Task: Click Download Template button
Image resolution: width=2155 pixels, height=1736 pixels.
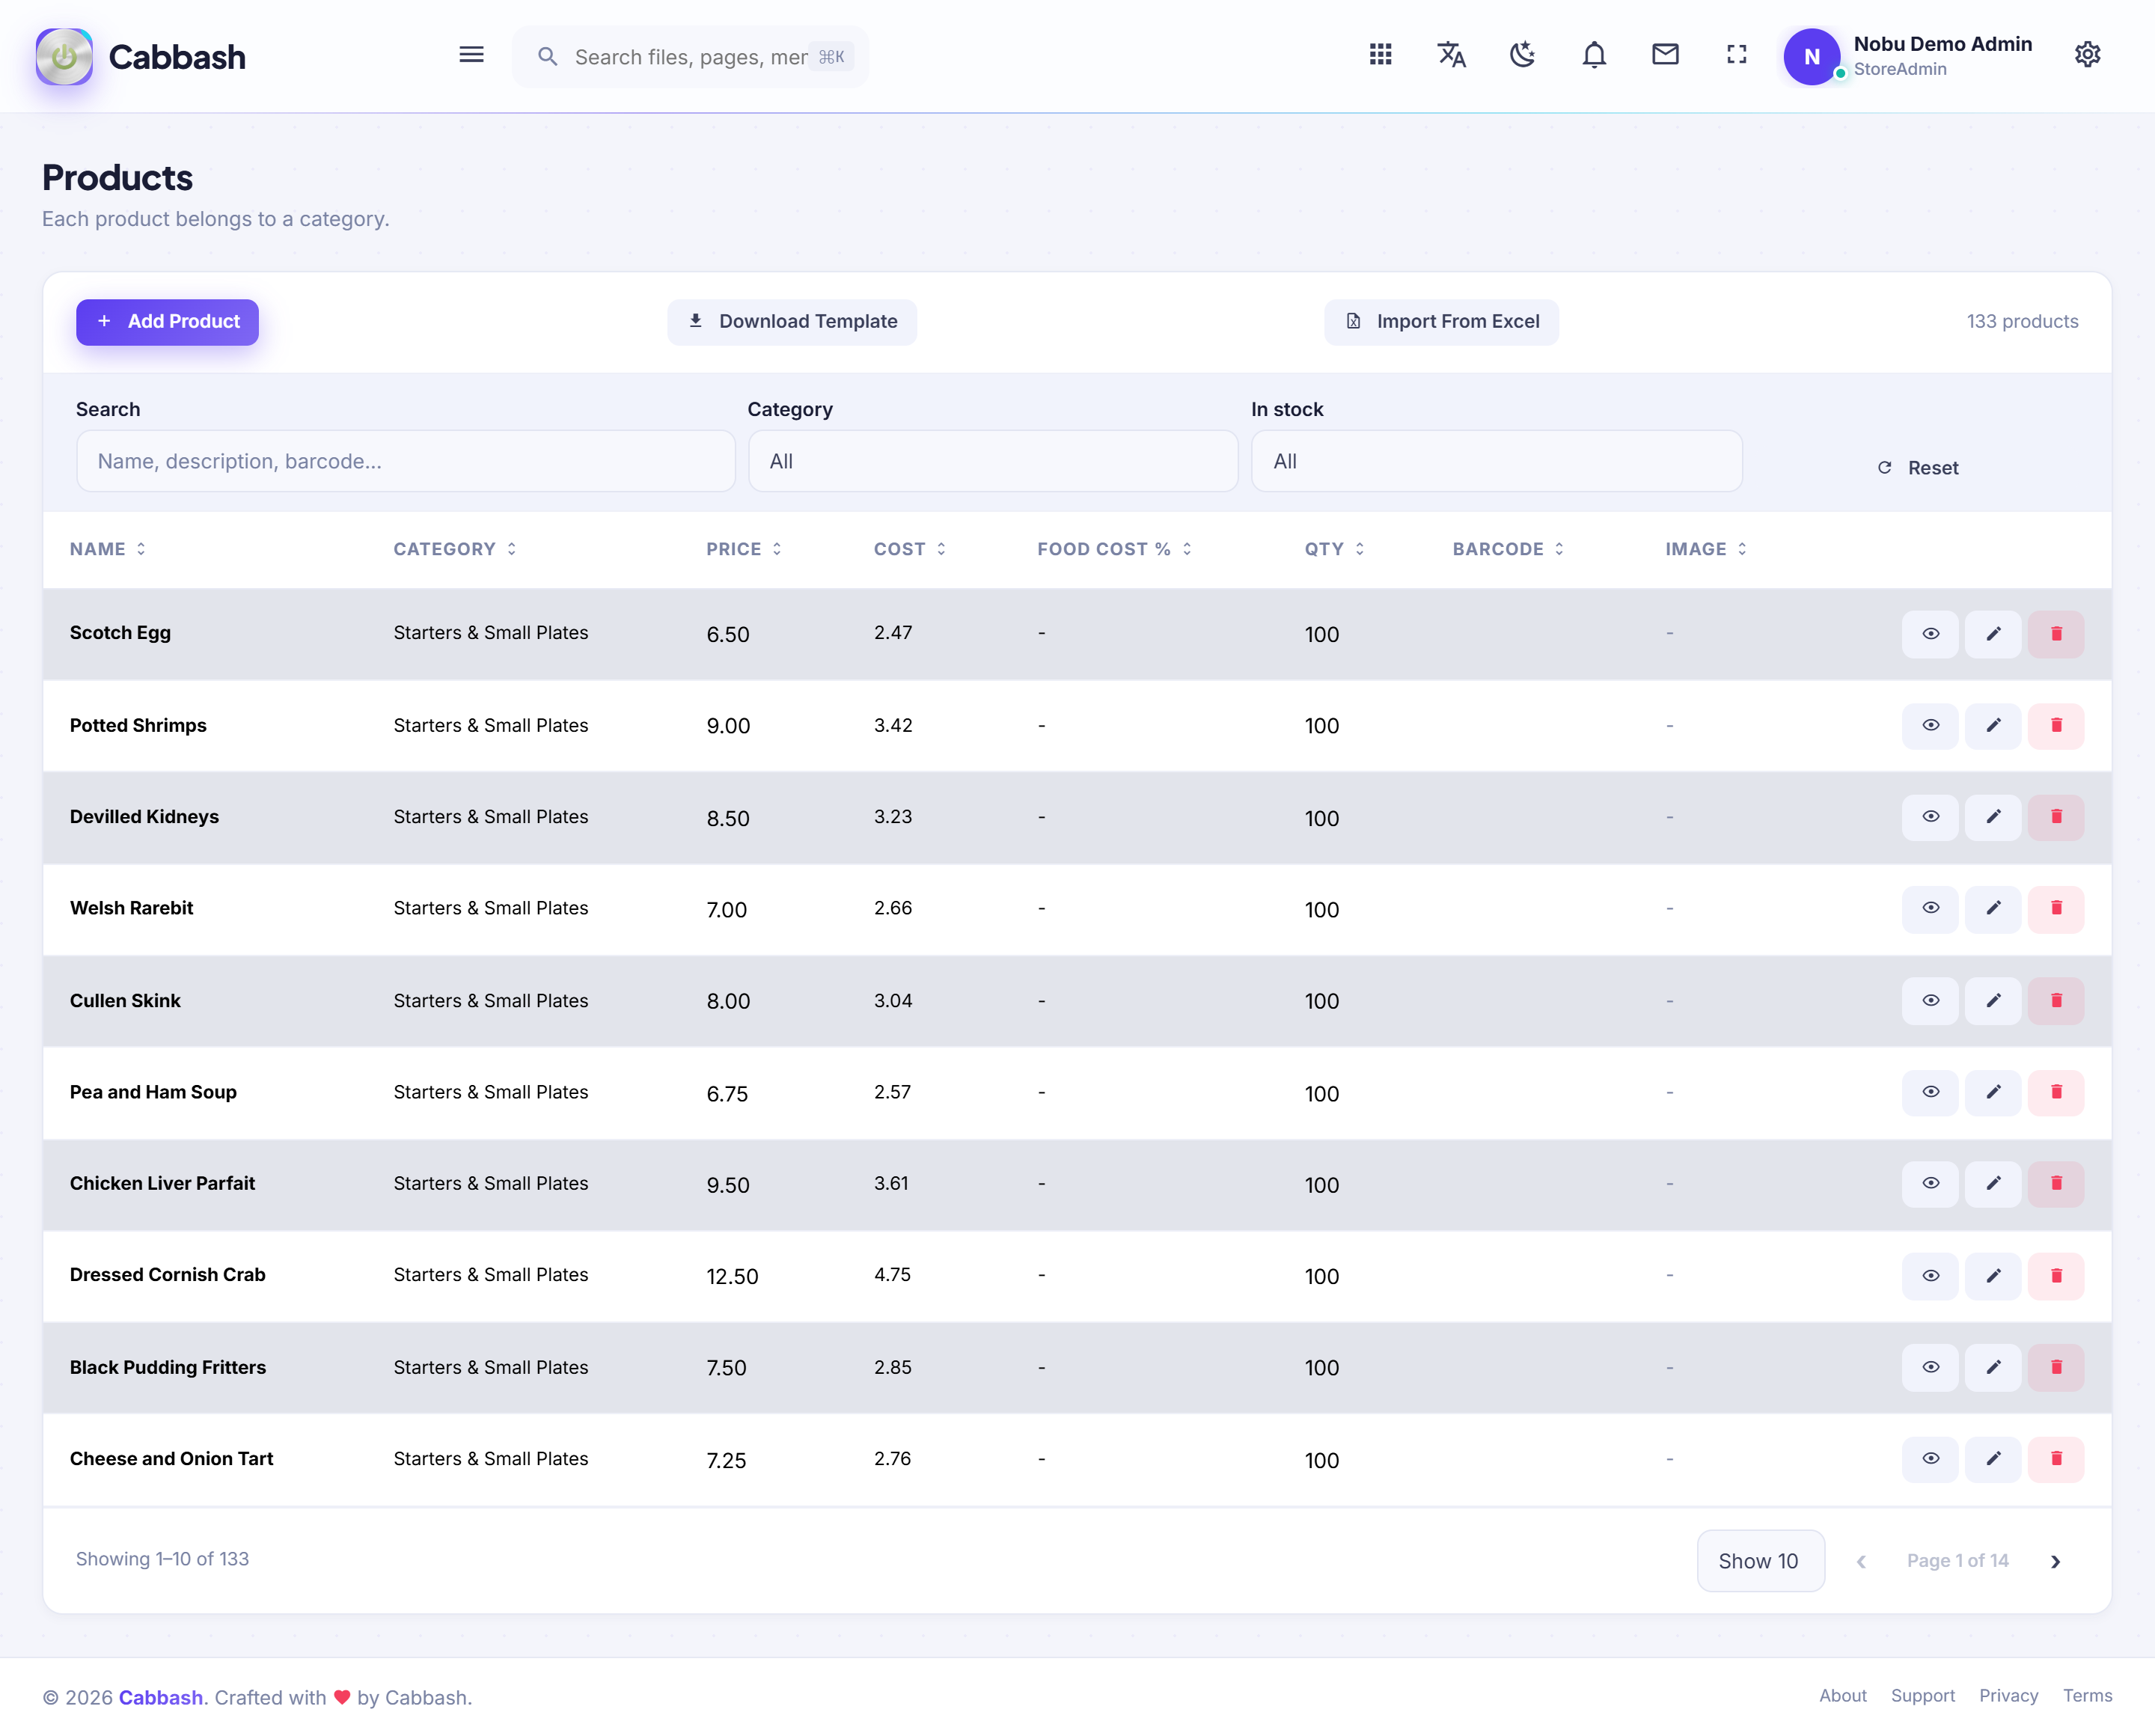Action: pos(792,322)
